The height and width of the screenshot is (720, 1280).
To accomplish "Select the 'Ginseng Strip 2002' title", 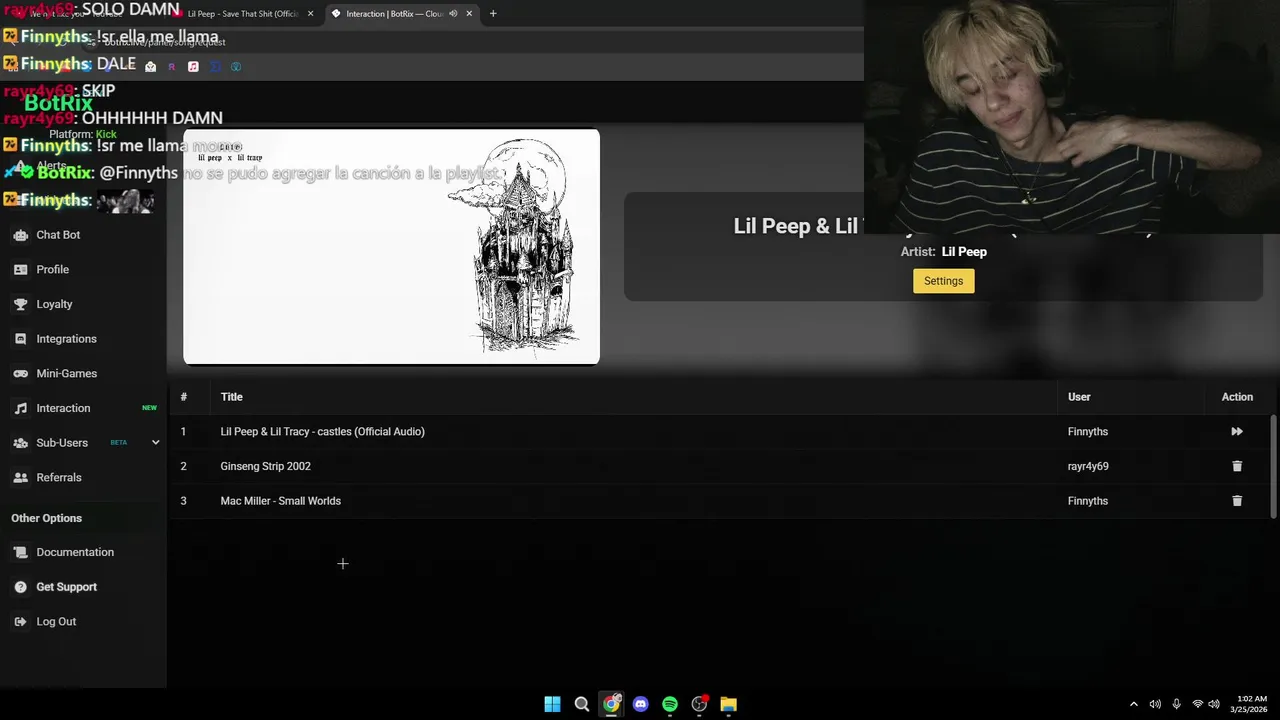I will point(265,466).
